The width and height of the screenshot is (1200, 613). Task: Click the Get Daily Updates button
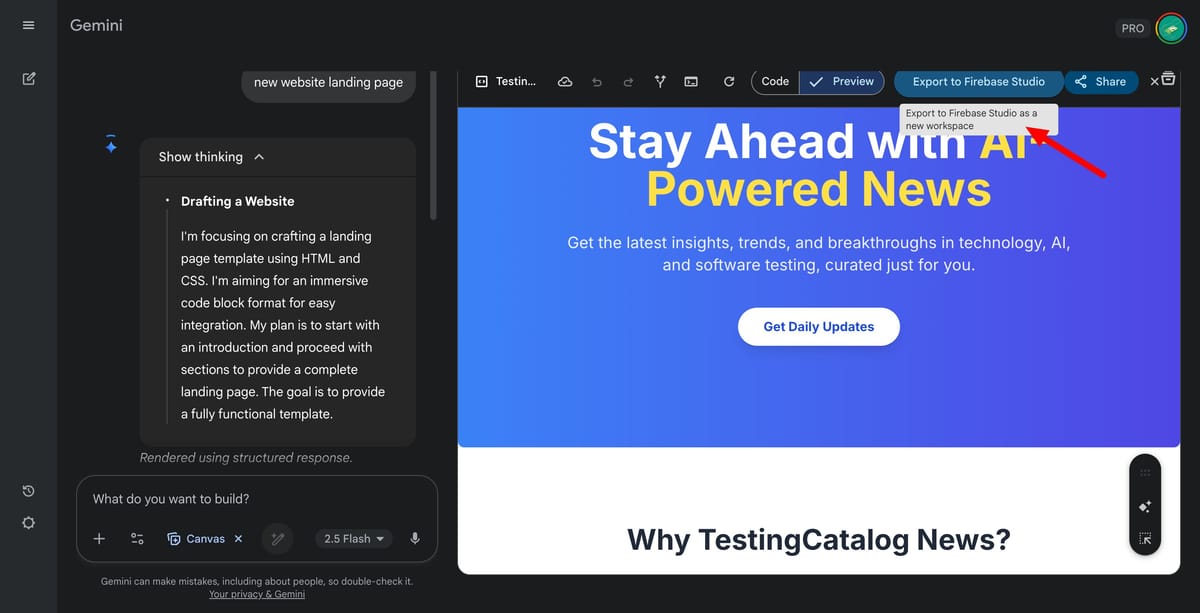pyautogui.click(x=819, y=327)
